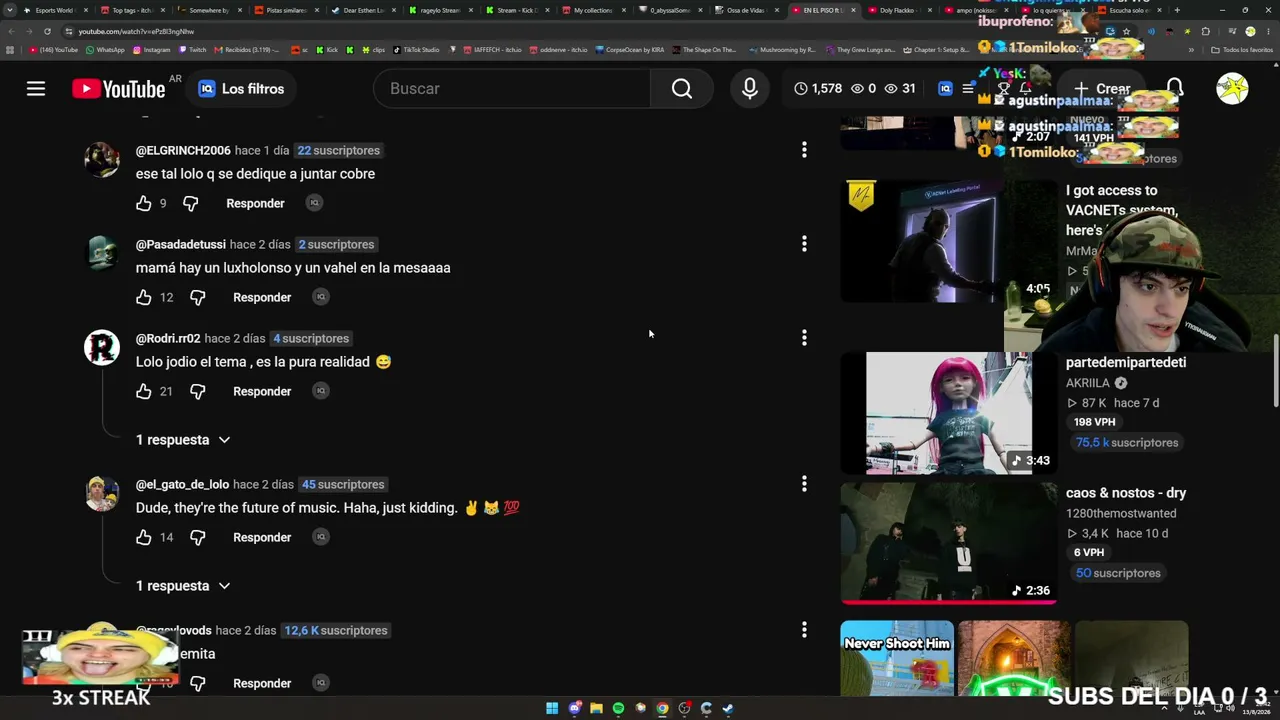Open the YouTube guide hamburger menu
The height and width of the screenshot is (720, 1280).
36,89
